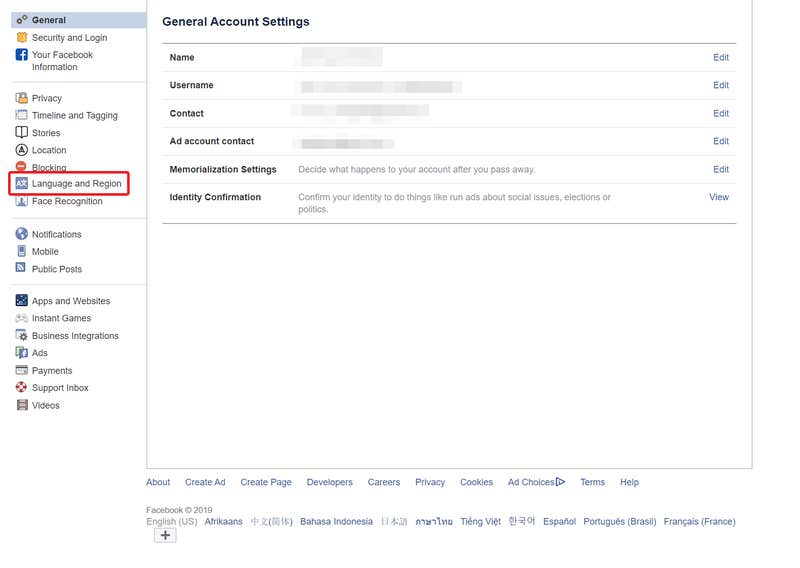Click the Blocking red icon
Image resolution: width=800 pixels, height=568 pixels.
pyautogui.click(x=21, y=166)
